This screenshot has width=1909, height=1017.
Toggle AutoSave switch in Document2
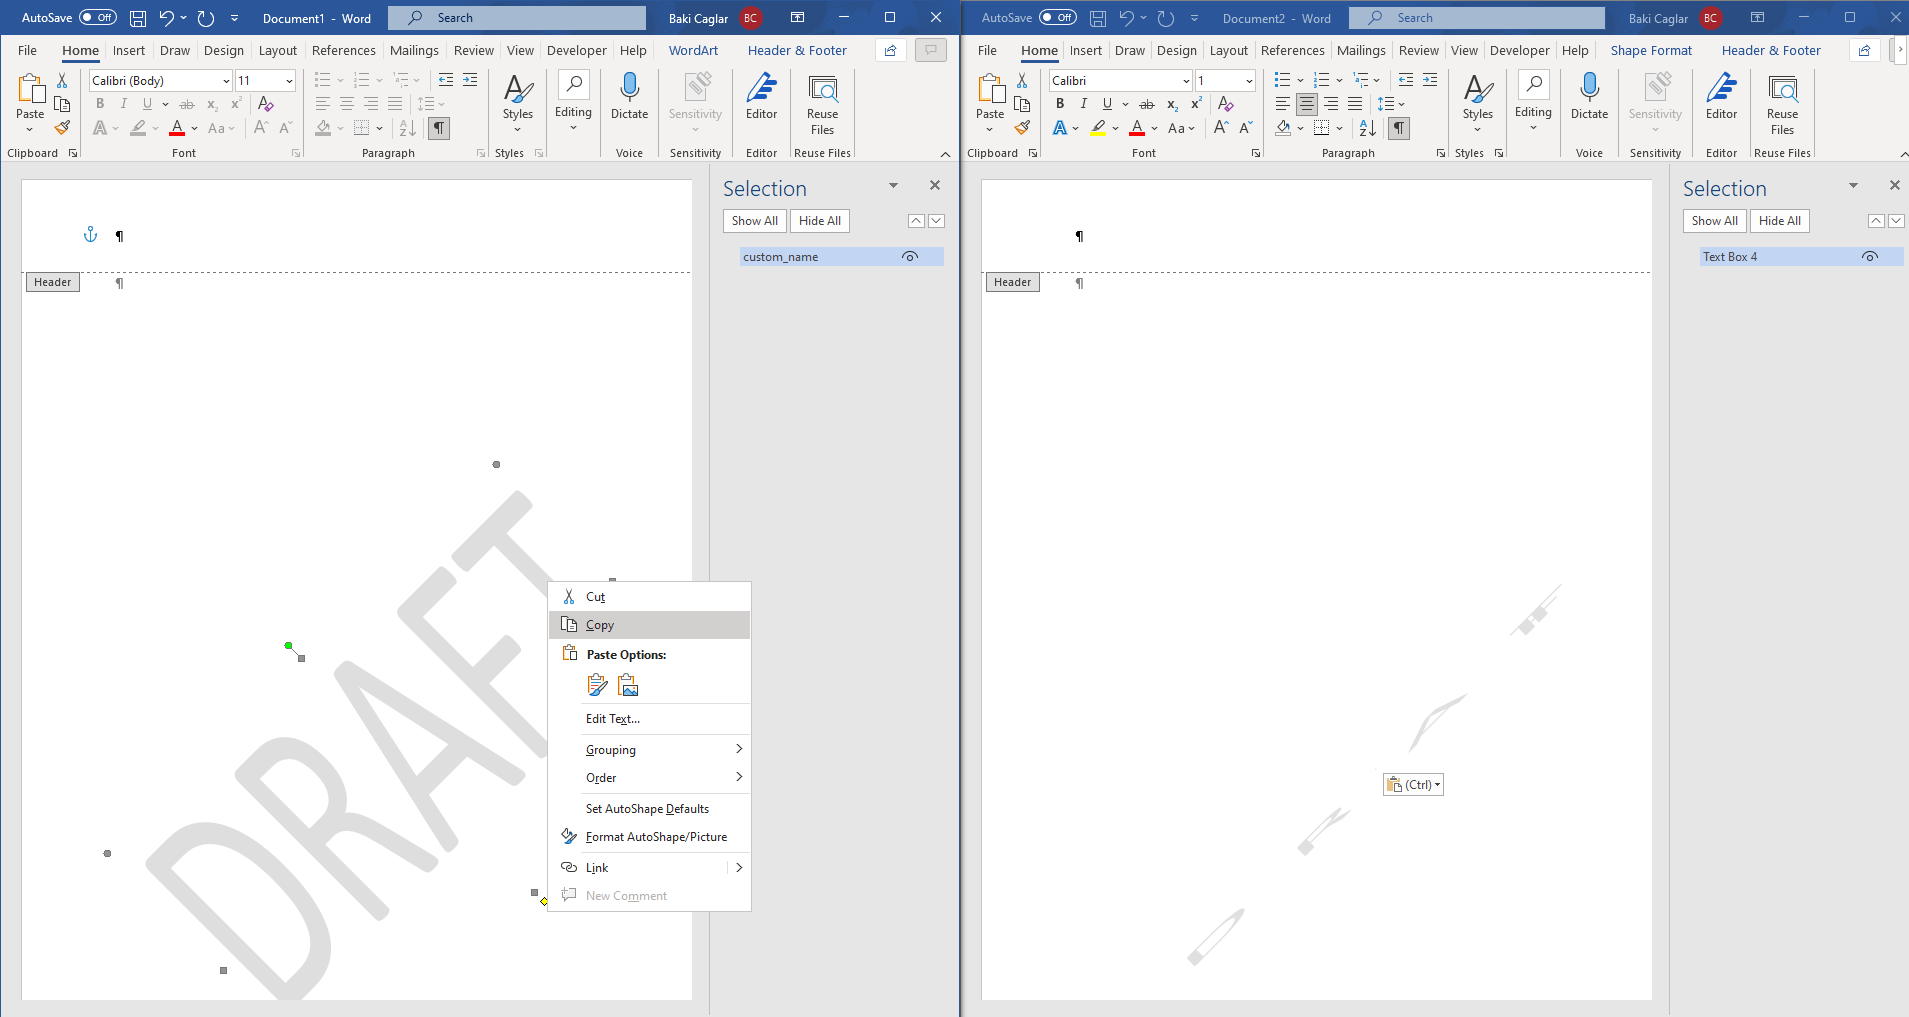[x=1058, y=18]
